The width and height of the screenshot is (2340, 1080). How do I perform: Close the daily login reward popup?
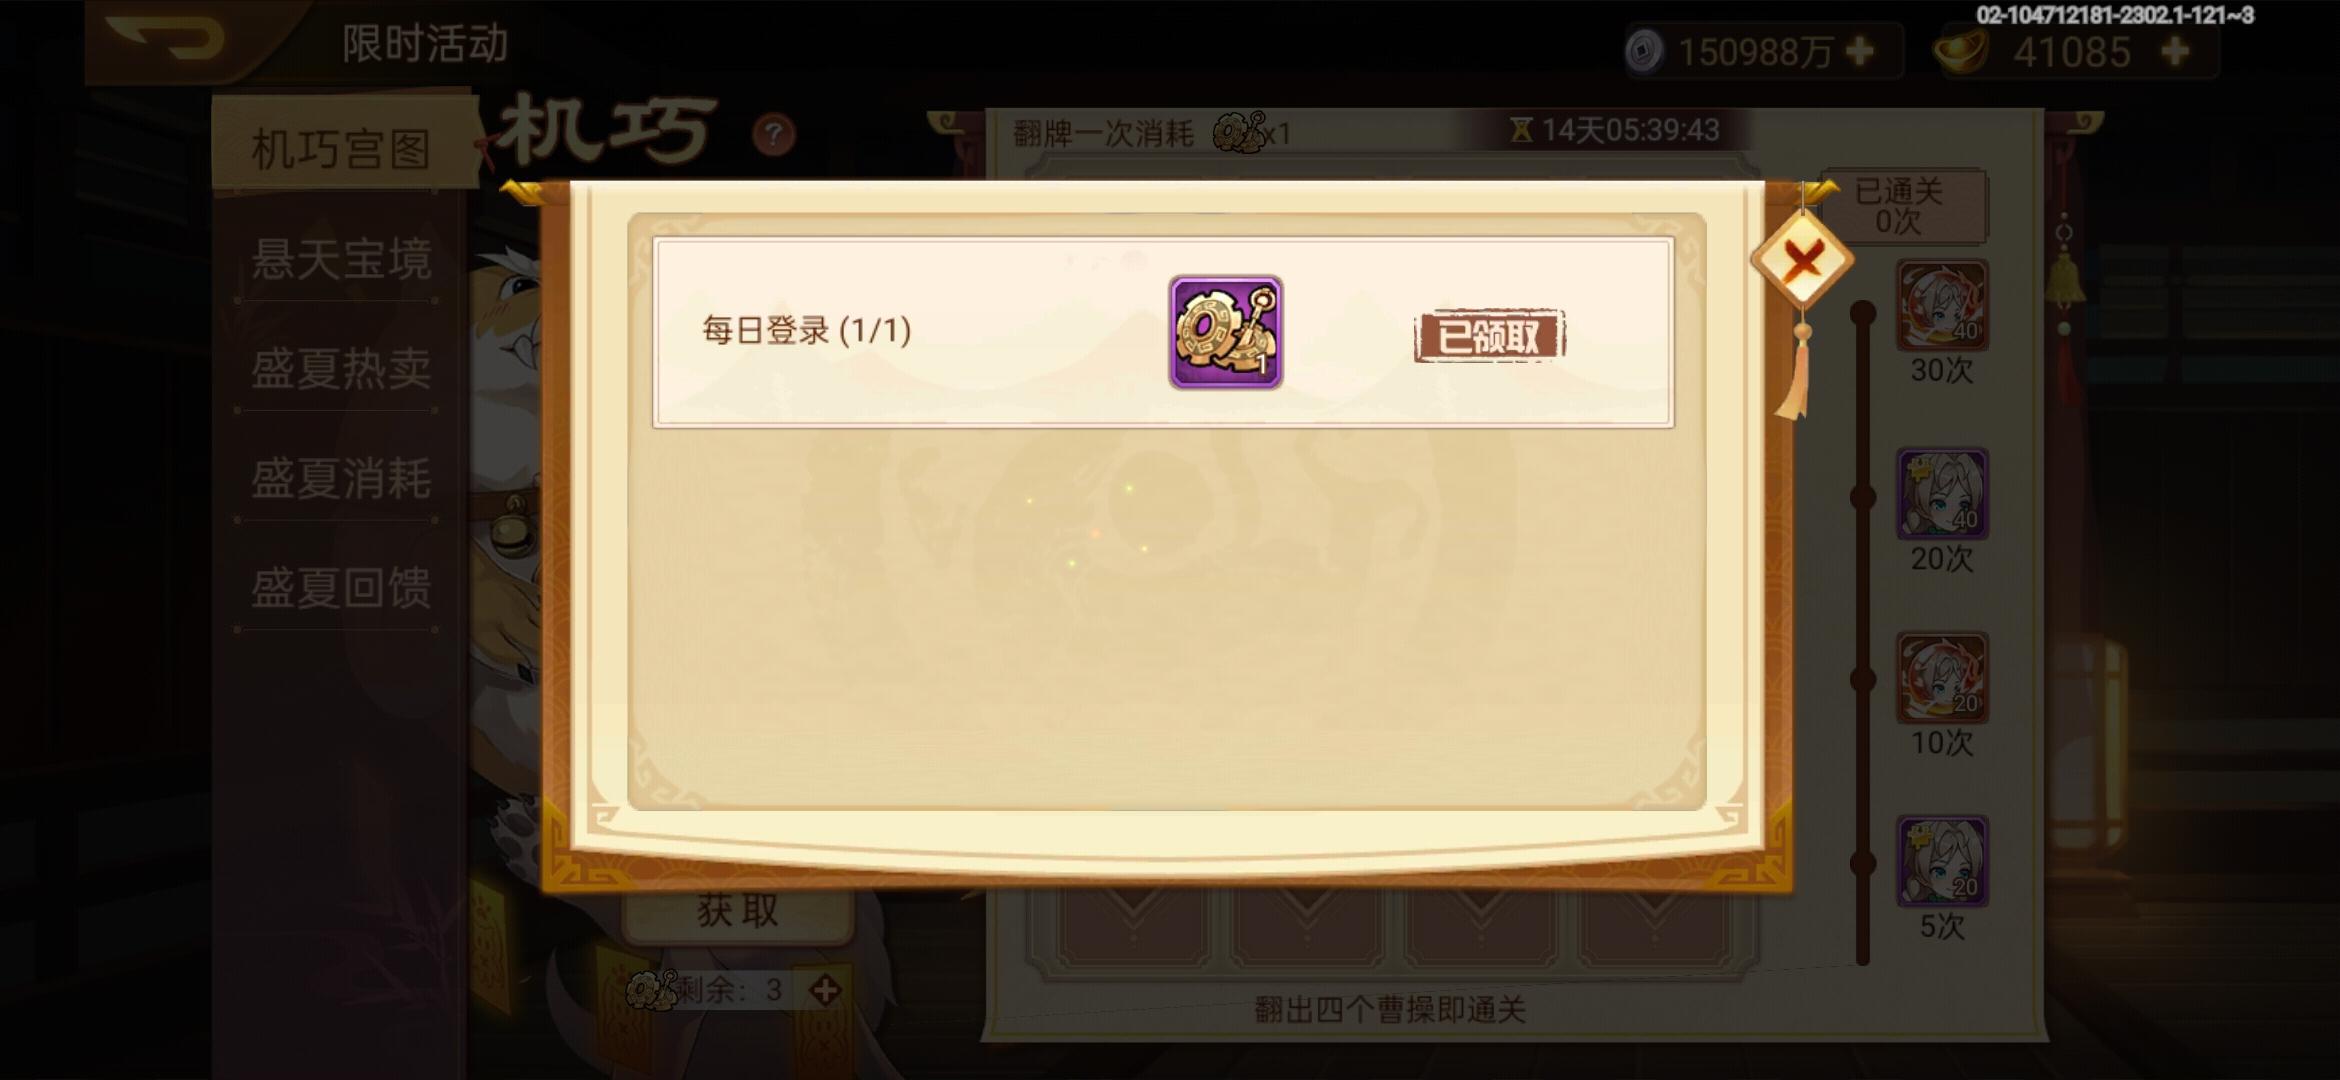[1802, 262]
